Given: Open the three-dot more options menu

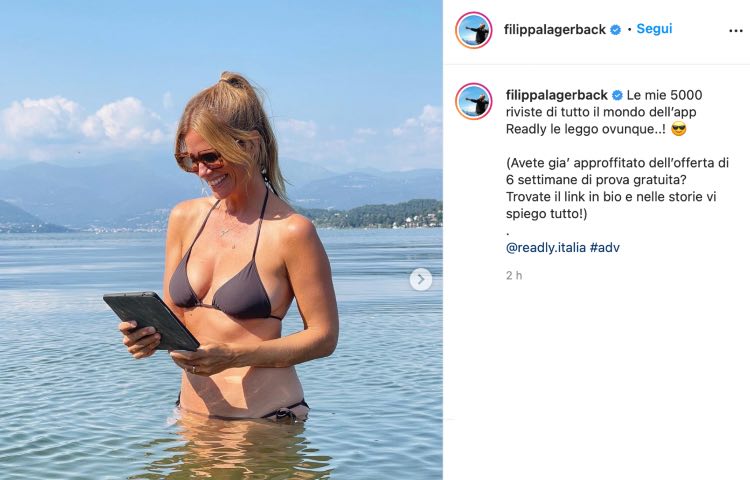Looking at the screenshot, I should 735,31.
